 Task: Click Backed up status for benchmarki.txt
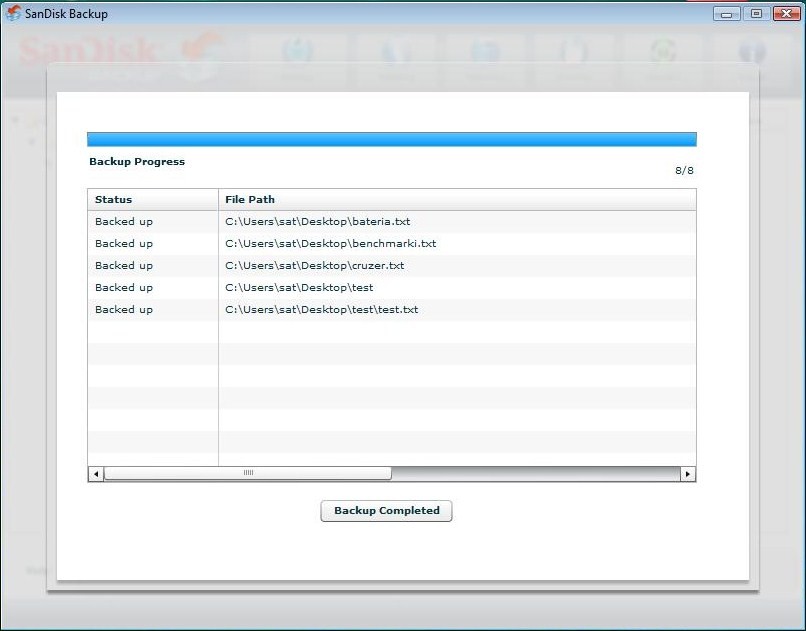point(124,244)
